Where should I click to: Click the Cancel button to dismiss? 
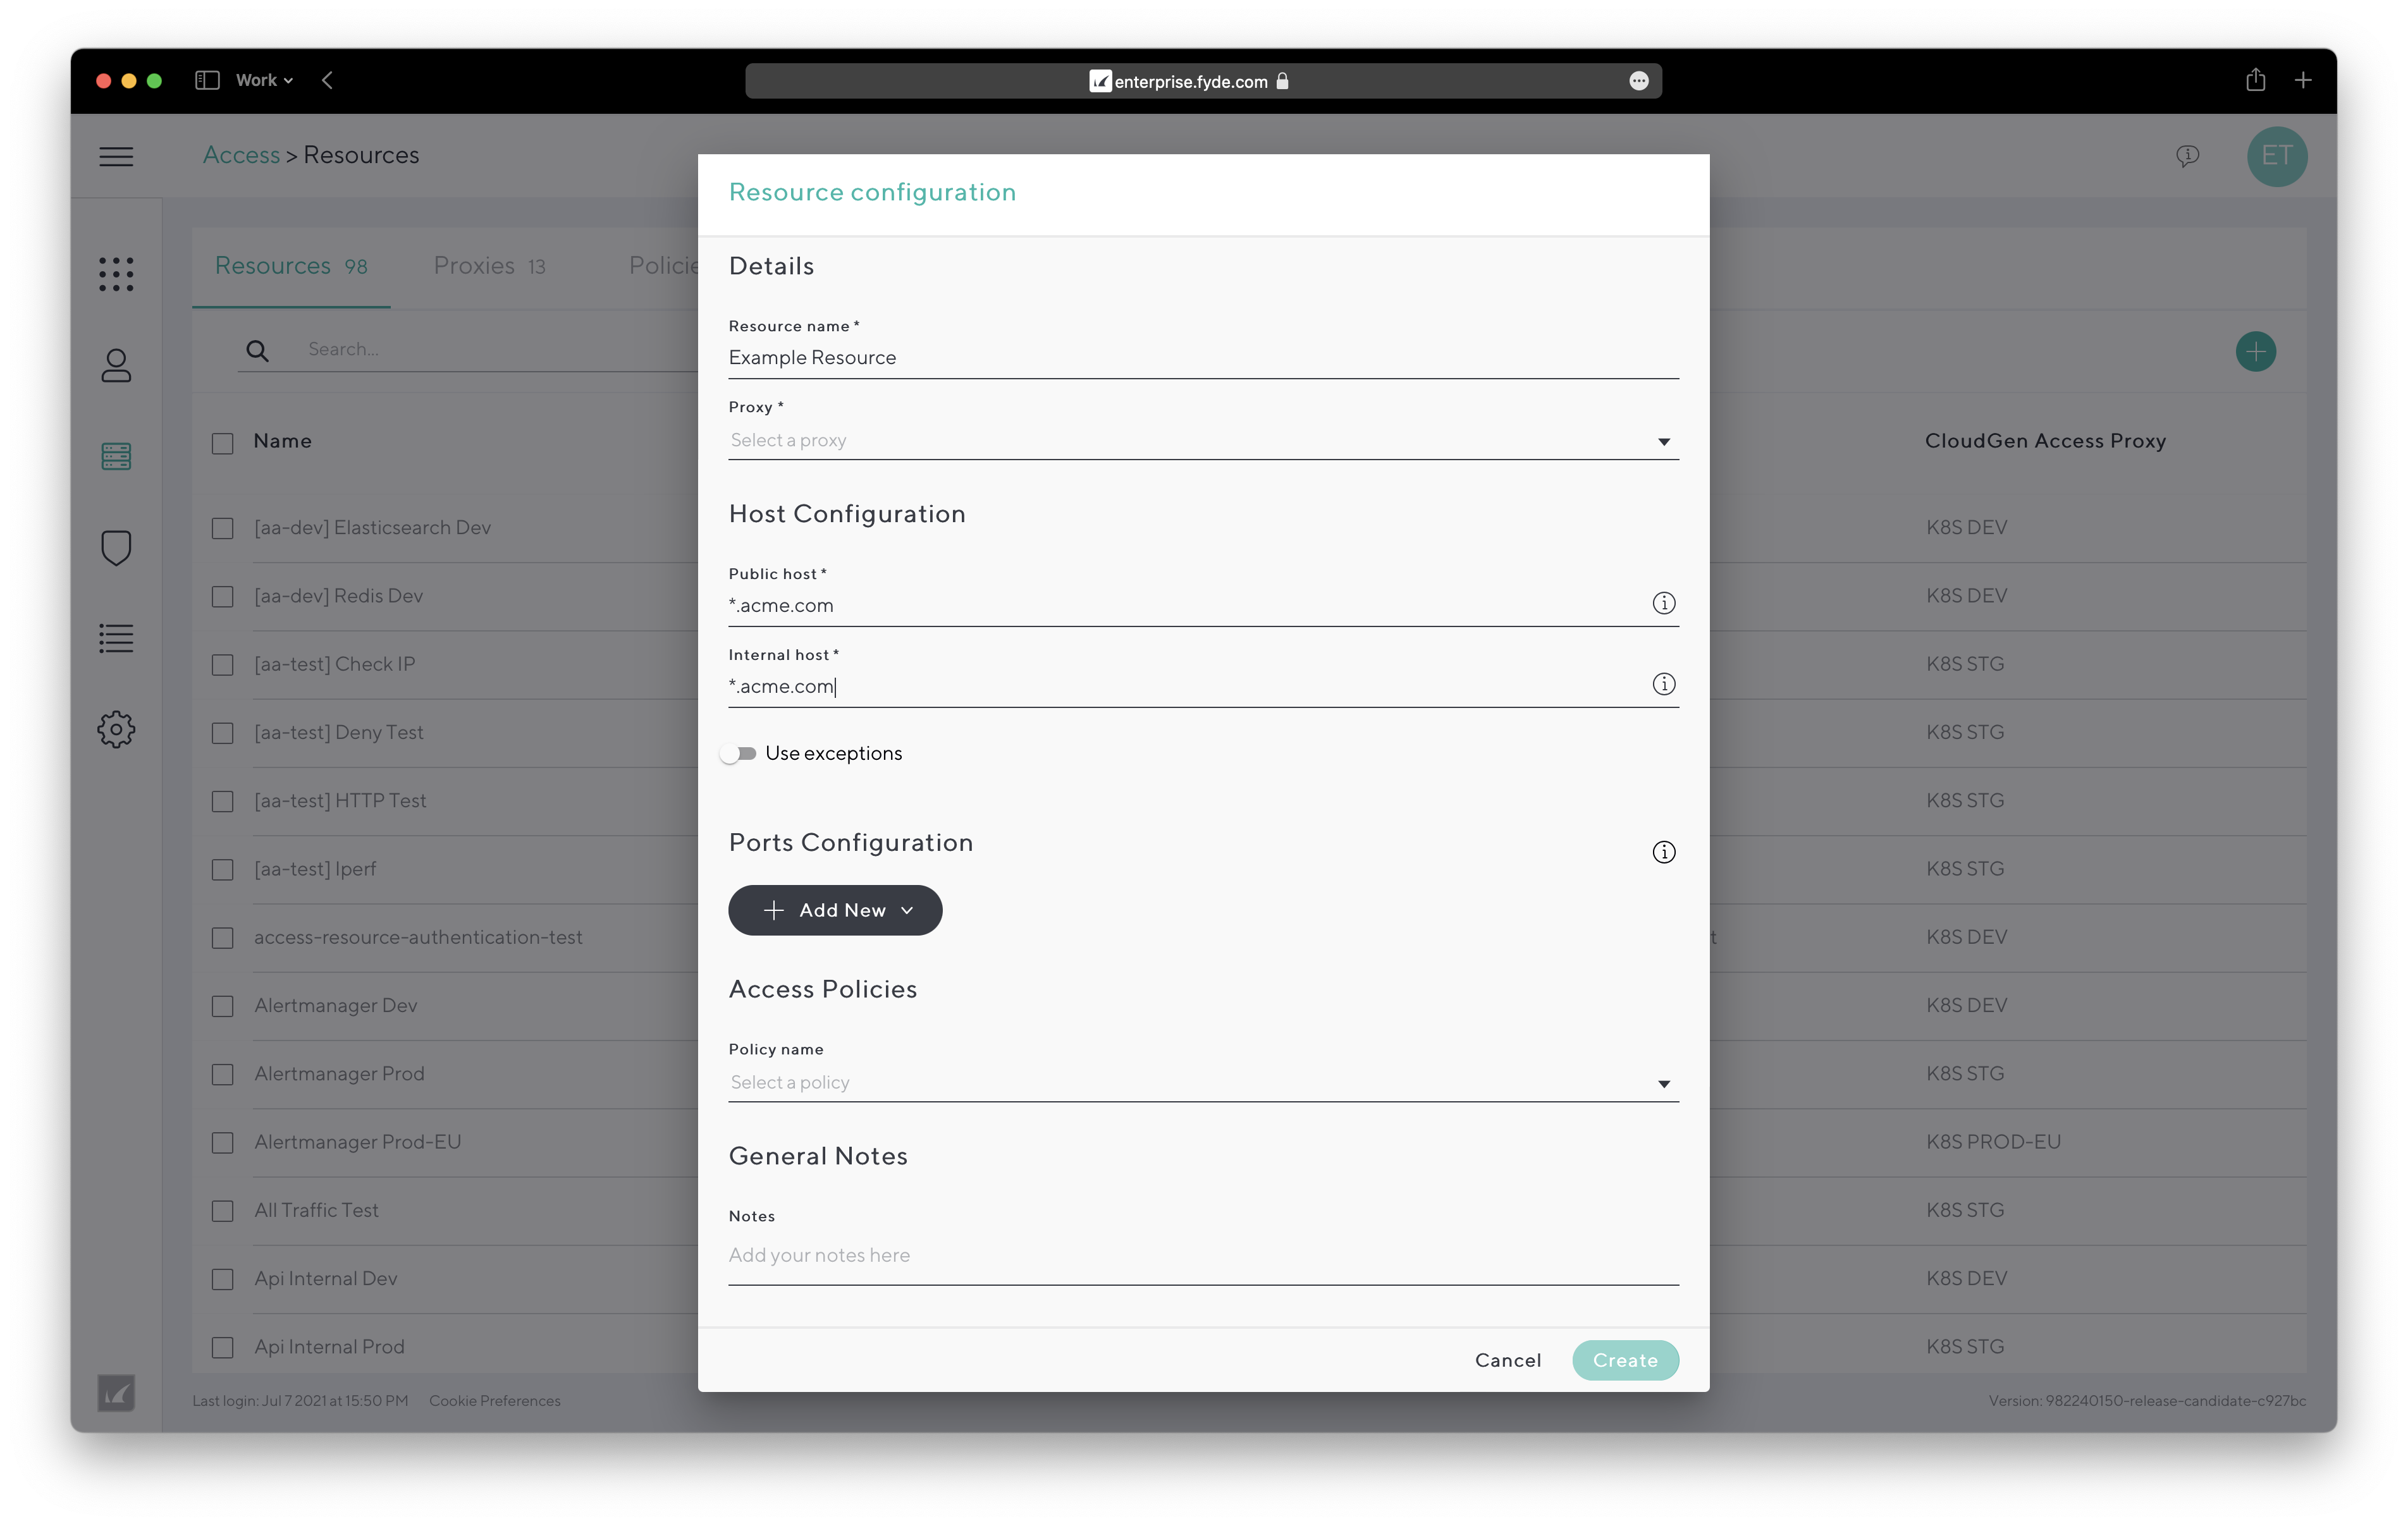click(1506, 1359)
